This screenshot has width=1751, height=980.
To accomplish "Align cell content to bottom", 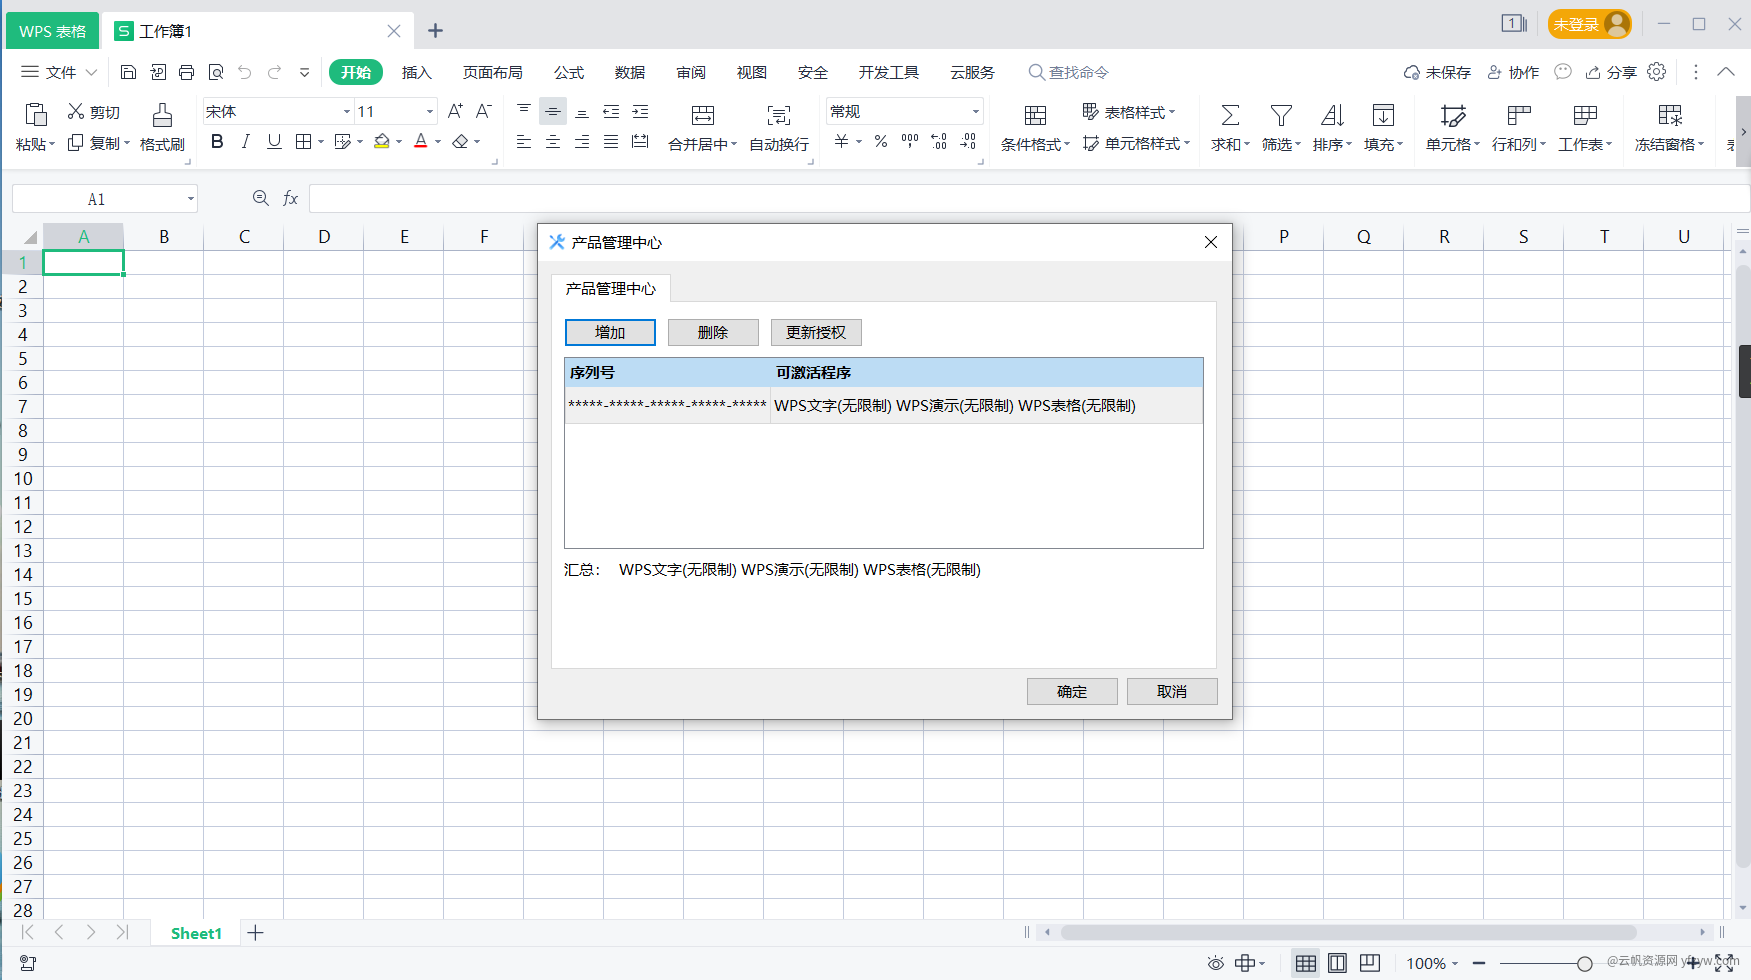I will (581, 112).
